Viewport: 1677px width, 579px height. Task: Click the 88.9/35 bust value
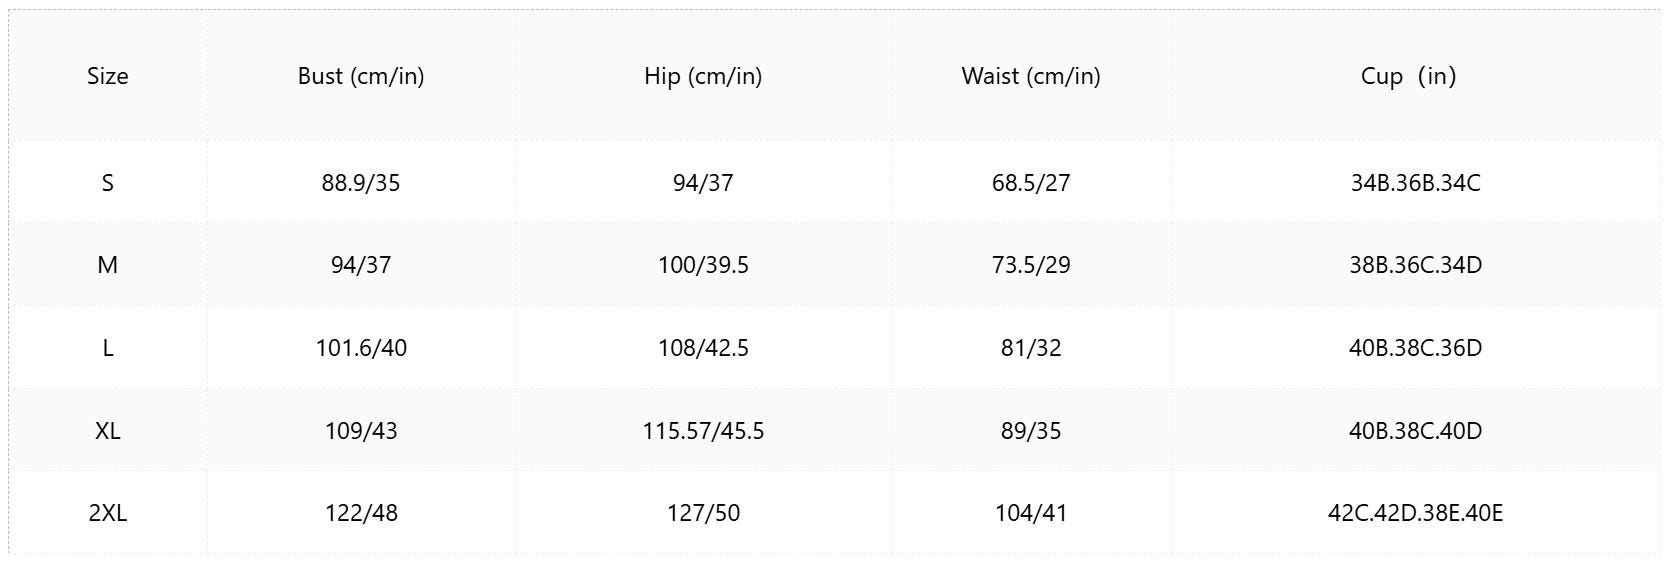pyautogui.click(x=361, y=183)
